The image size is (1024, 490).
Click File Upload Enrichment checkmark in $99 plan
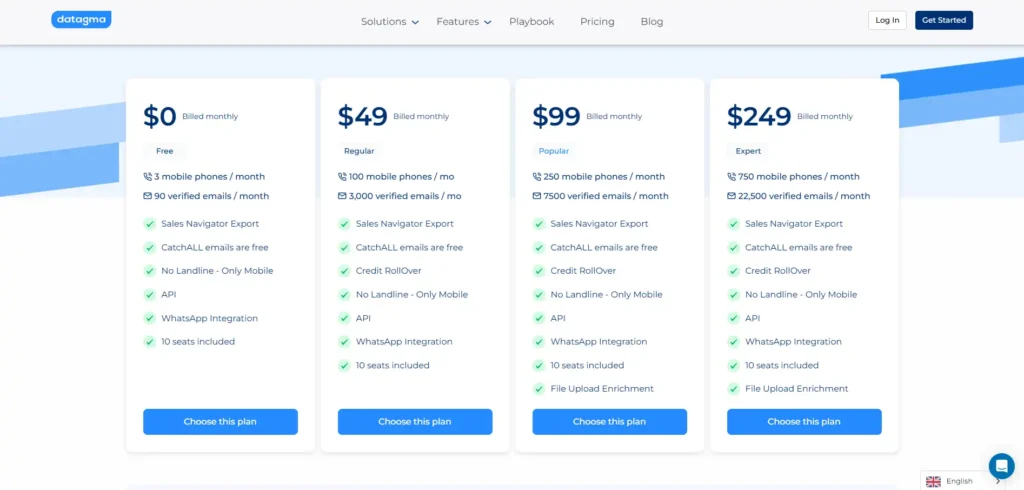(539, 389)
